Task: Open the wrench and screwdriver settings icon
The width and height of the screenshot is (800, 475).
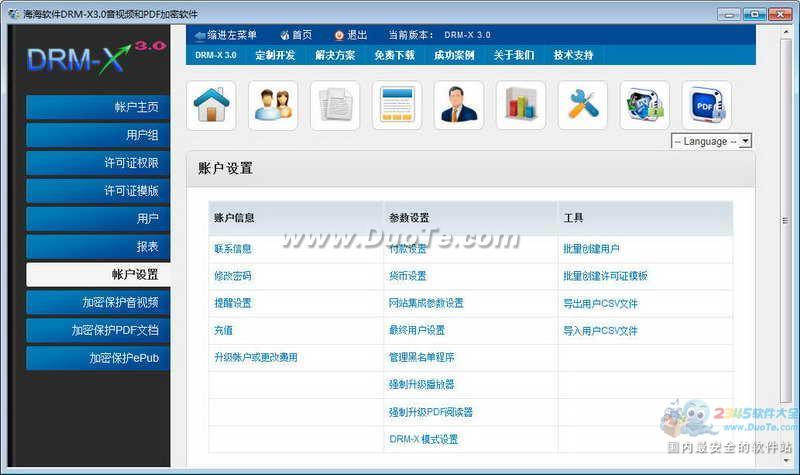Action: tap(583, 105)
